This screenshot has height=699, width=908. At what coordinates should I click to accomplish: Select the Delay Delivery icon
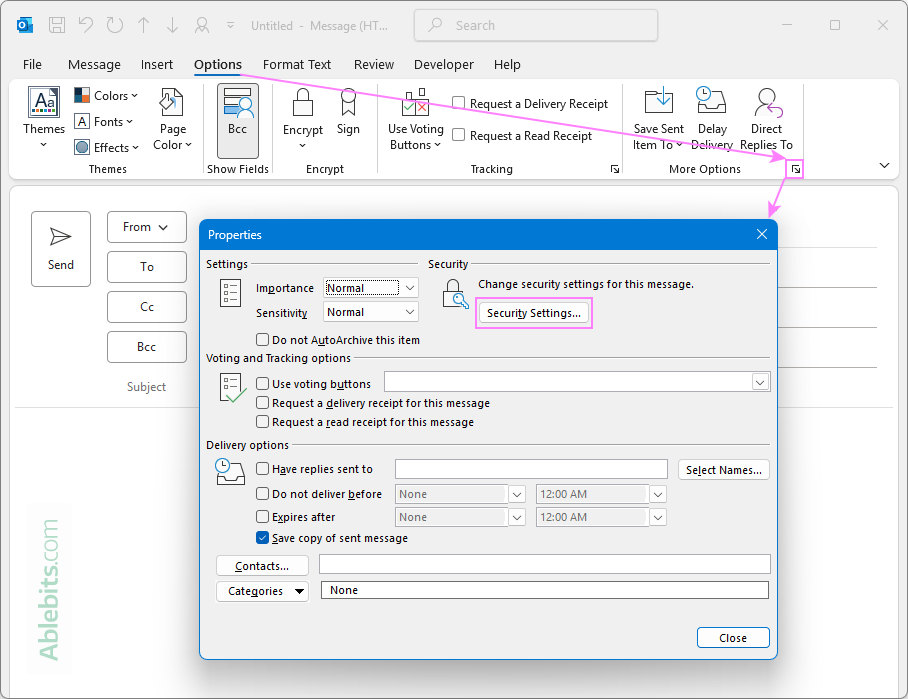(x=711, y=120)
